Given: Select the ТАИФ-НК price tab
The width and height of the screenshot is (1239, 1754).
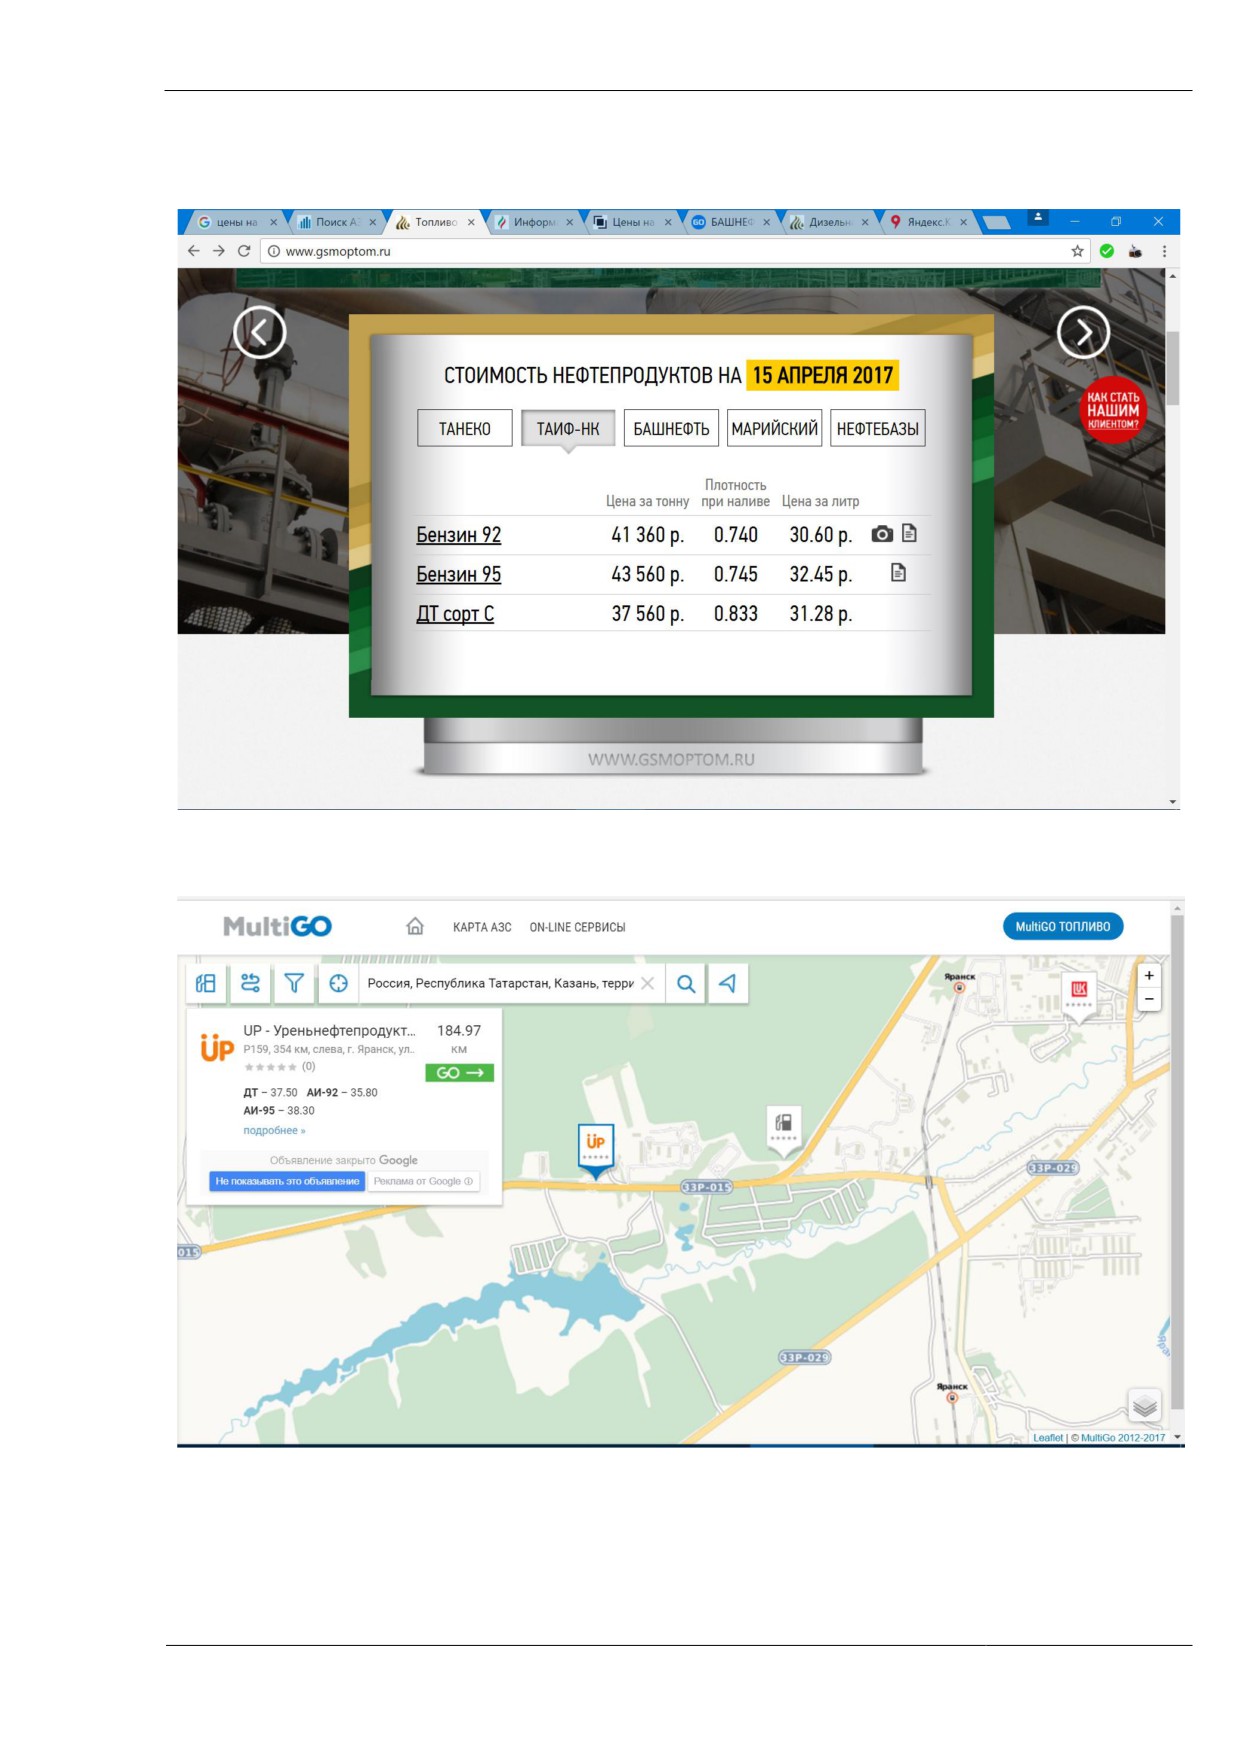Looking at the screenshot, I should pyautogui.click(x=568, y=428).
